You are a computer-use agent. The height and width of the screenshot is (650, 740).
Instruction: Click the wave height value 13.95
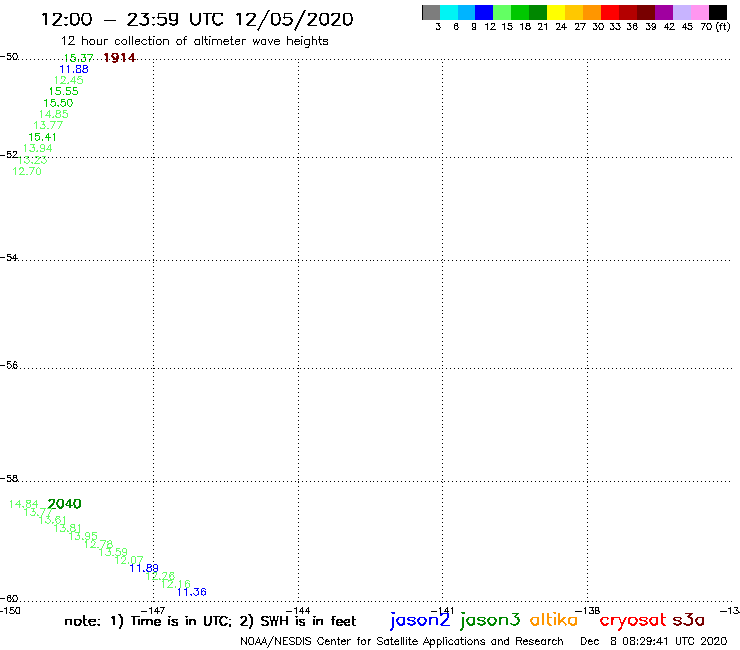[83, 536]
